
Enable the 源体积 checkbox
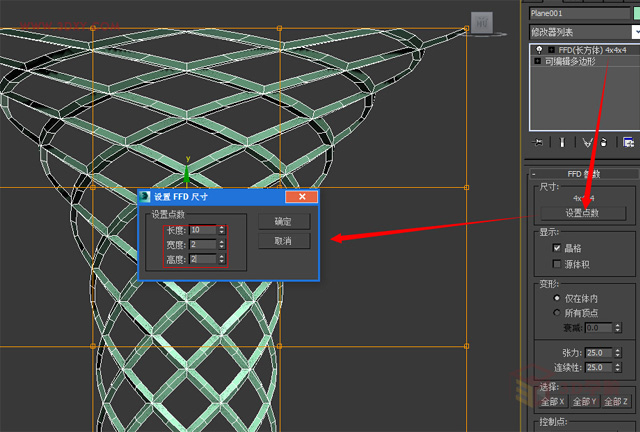[x=557, y=264]
